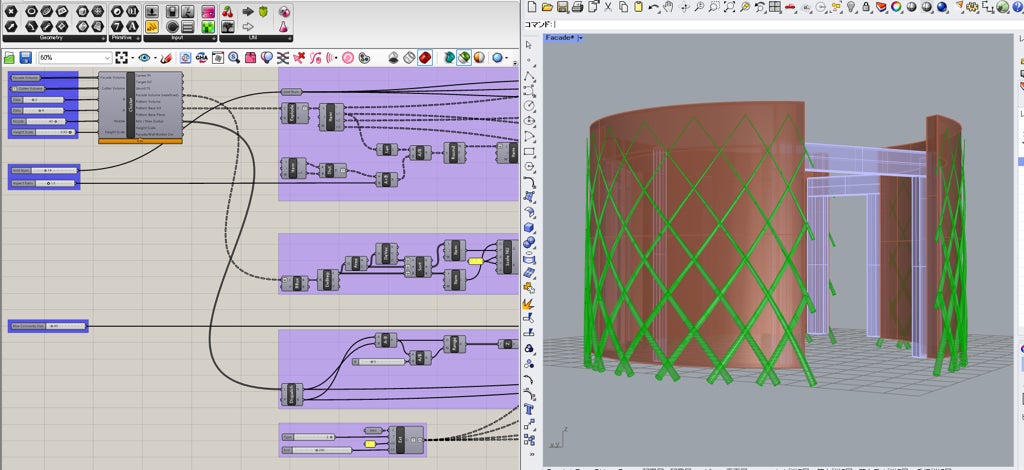
Task: Select the Primitive component category tab
Action: [x=123, y=38]
